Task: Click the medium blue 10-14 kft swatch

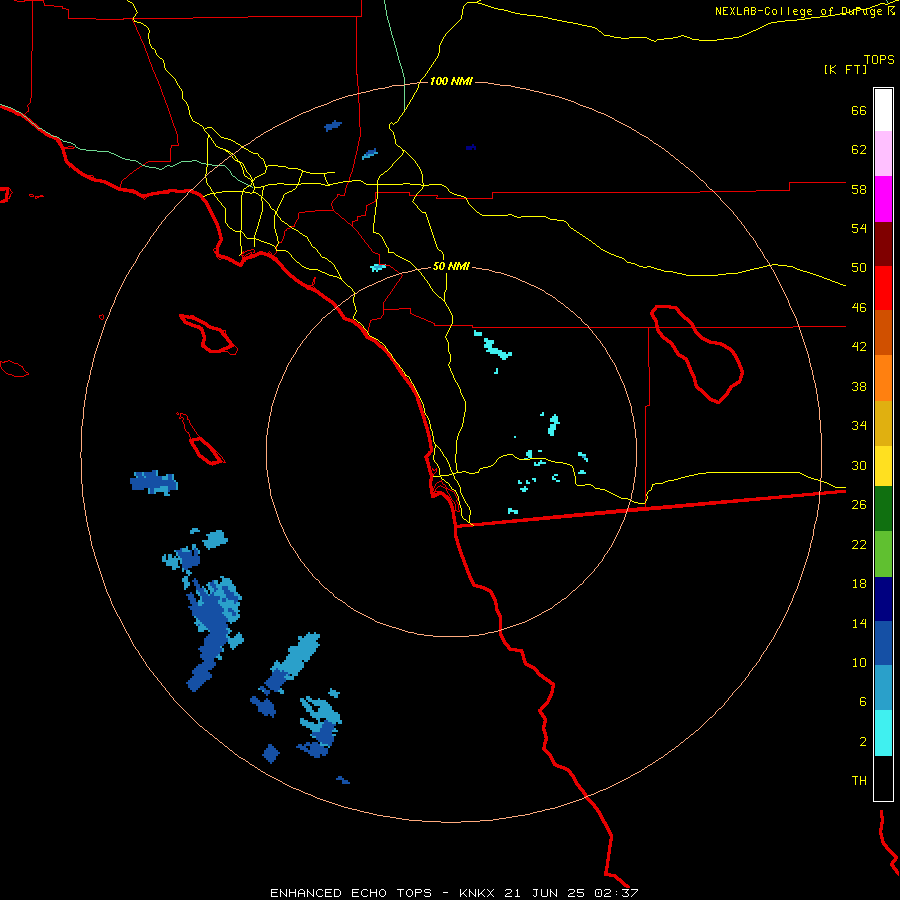Action: click(x=883, y=643)
